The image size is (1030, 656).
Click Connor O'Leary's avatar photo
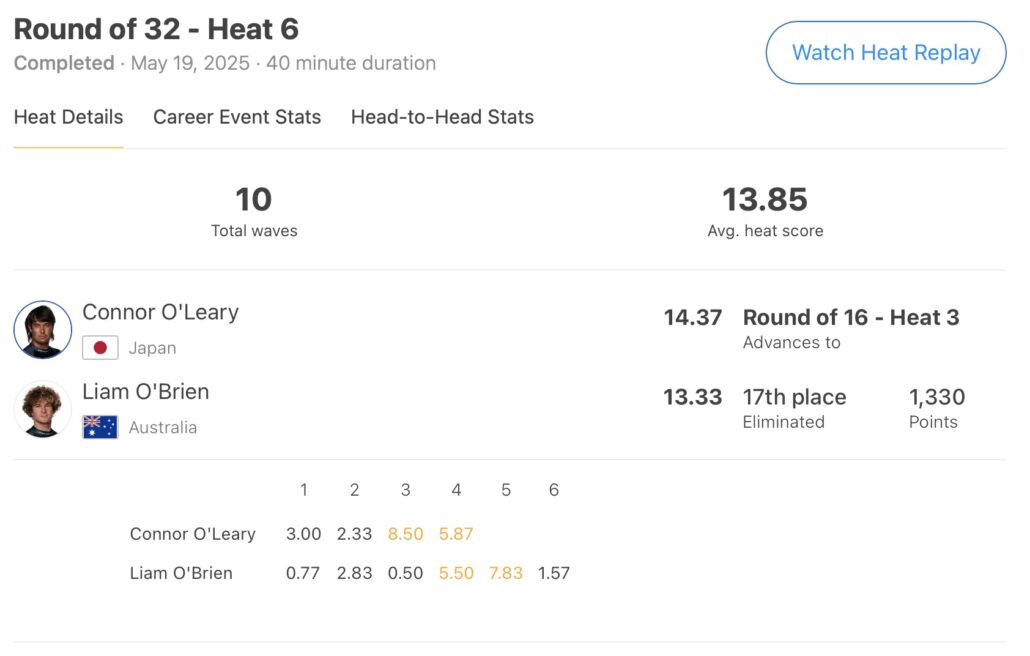click(43, 330)
